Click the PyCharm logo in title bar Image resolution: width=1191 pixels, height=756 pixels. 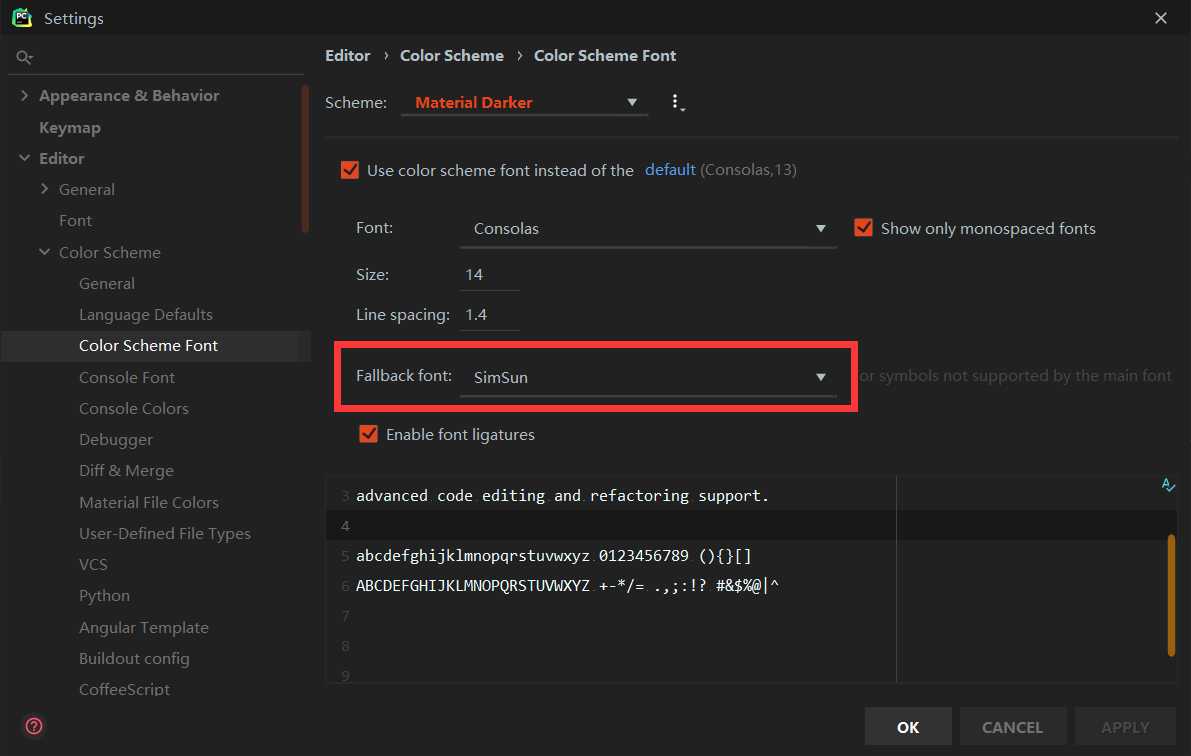coord(22,17)
